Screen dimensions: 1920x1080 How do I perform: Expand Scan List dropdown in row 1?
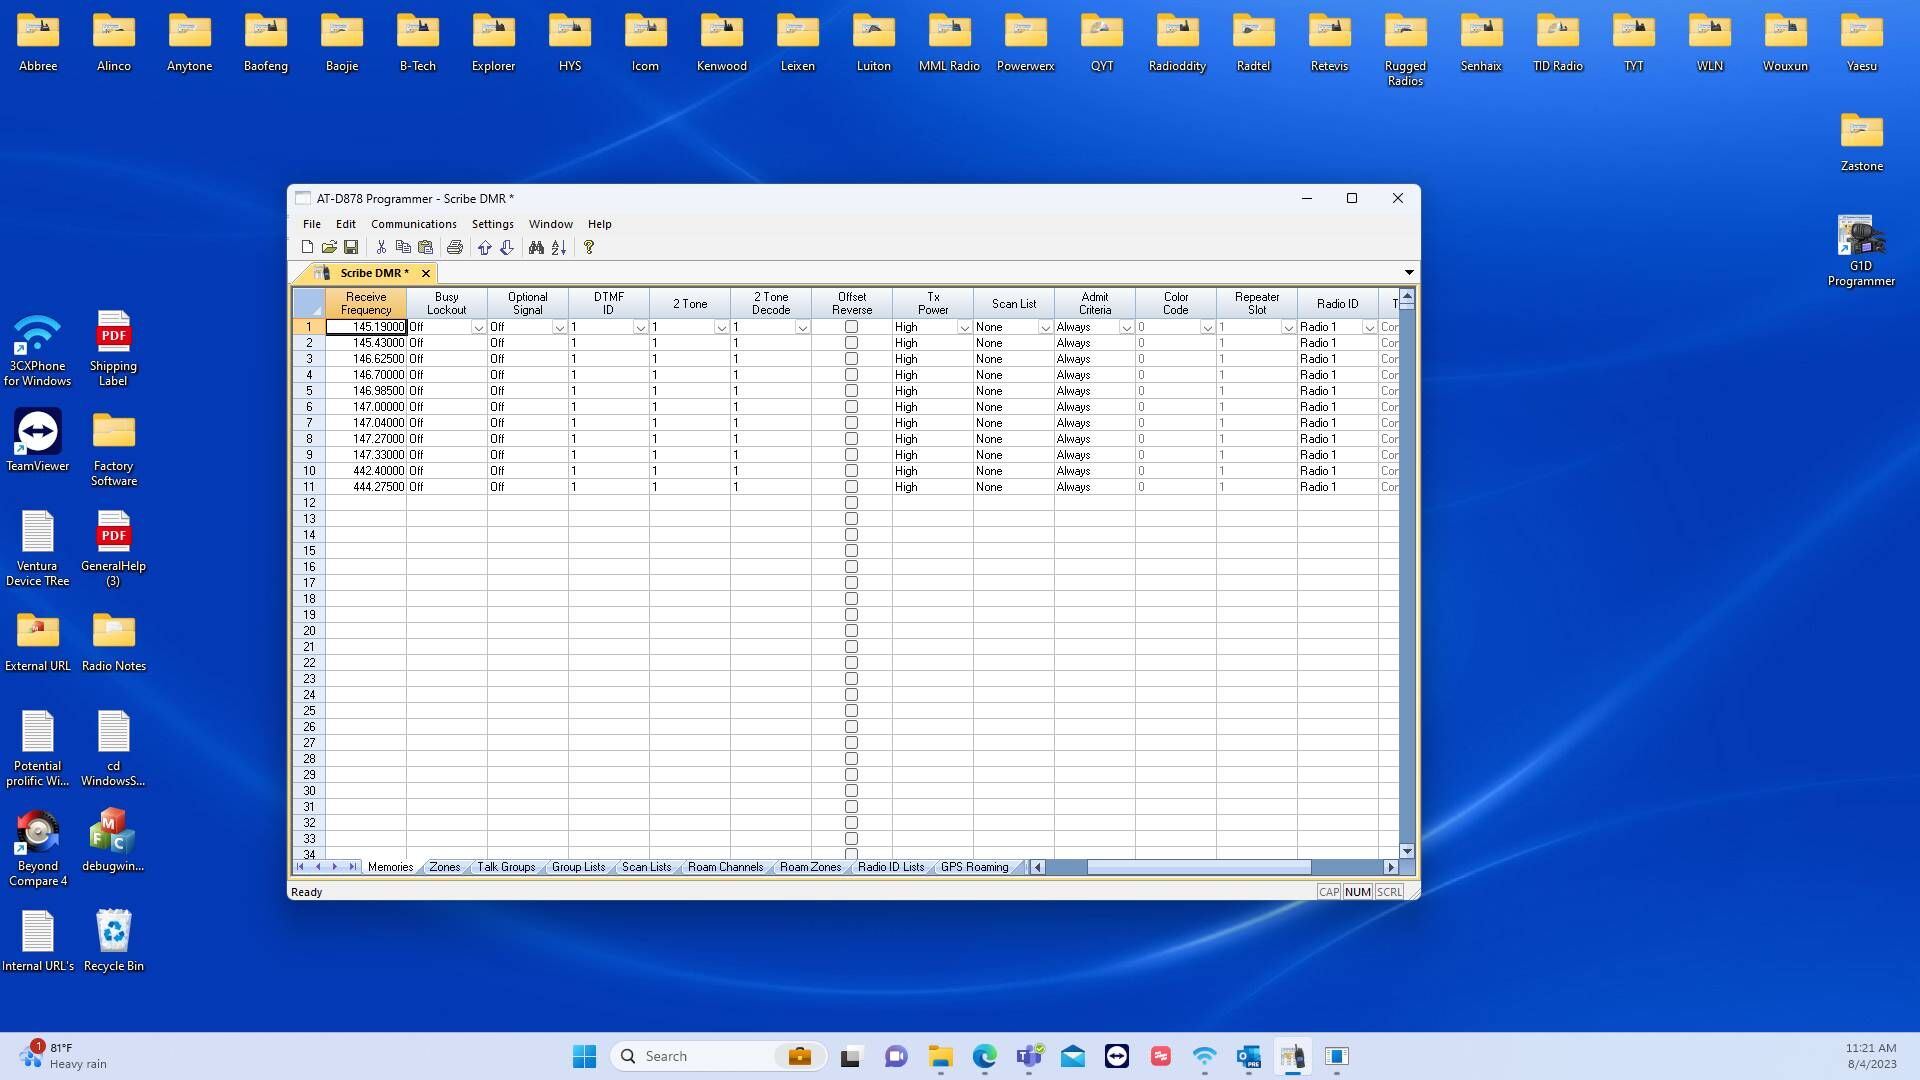pyautogui.click(x=1045, y=328)
